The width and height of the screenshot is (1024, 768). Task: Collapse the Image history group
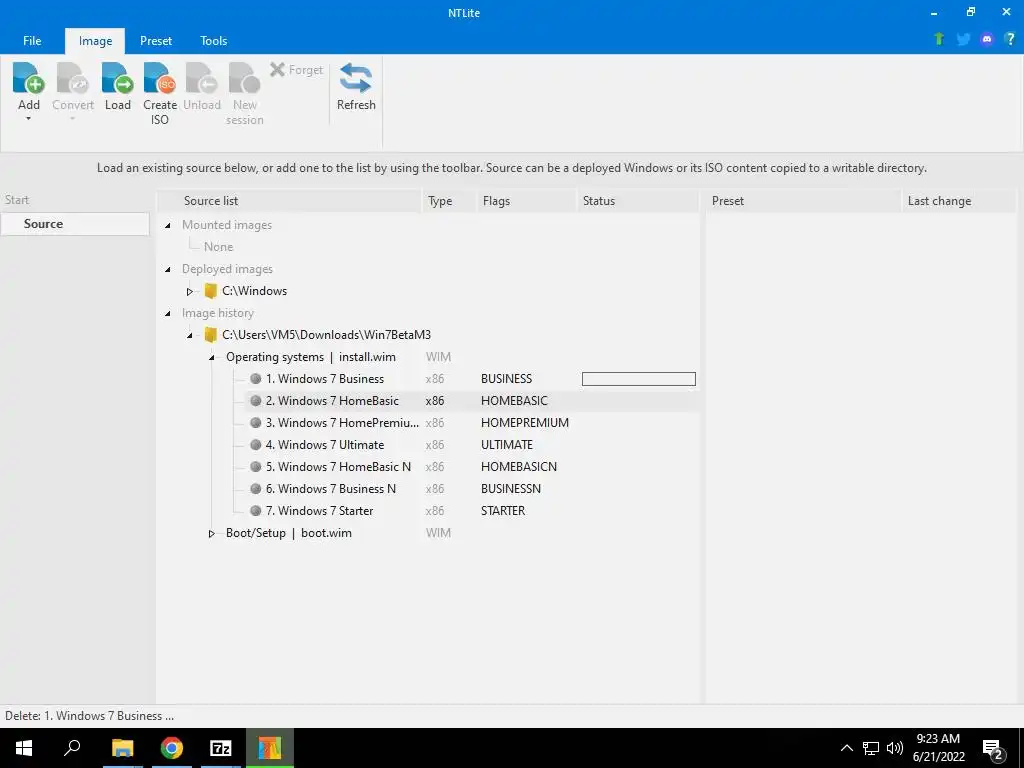[x=168, y=313]
